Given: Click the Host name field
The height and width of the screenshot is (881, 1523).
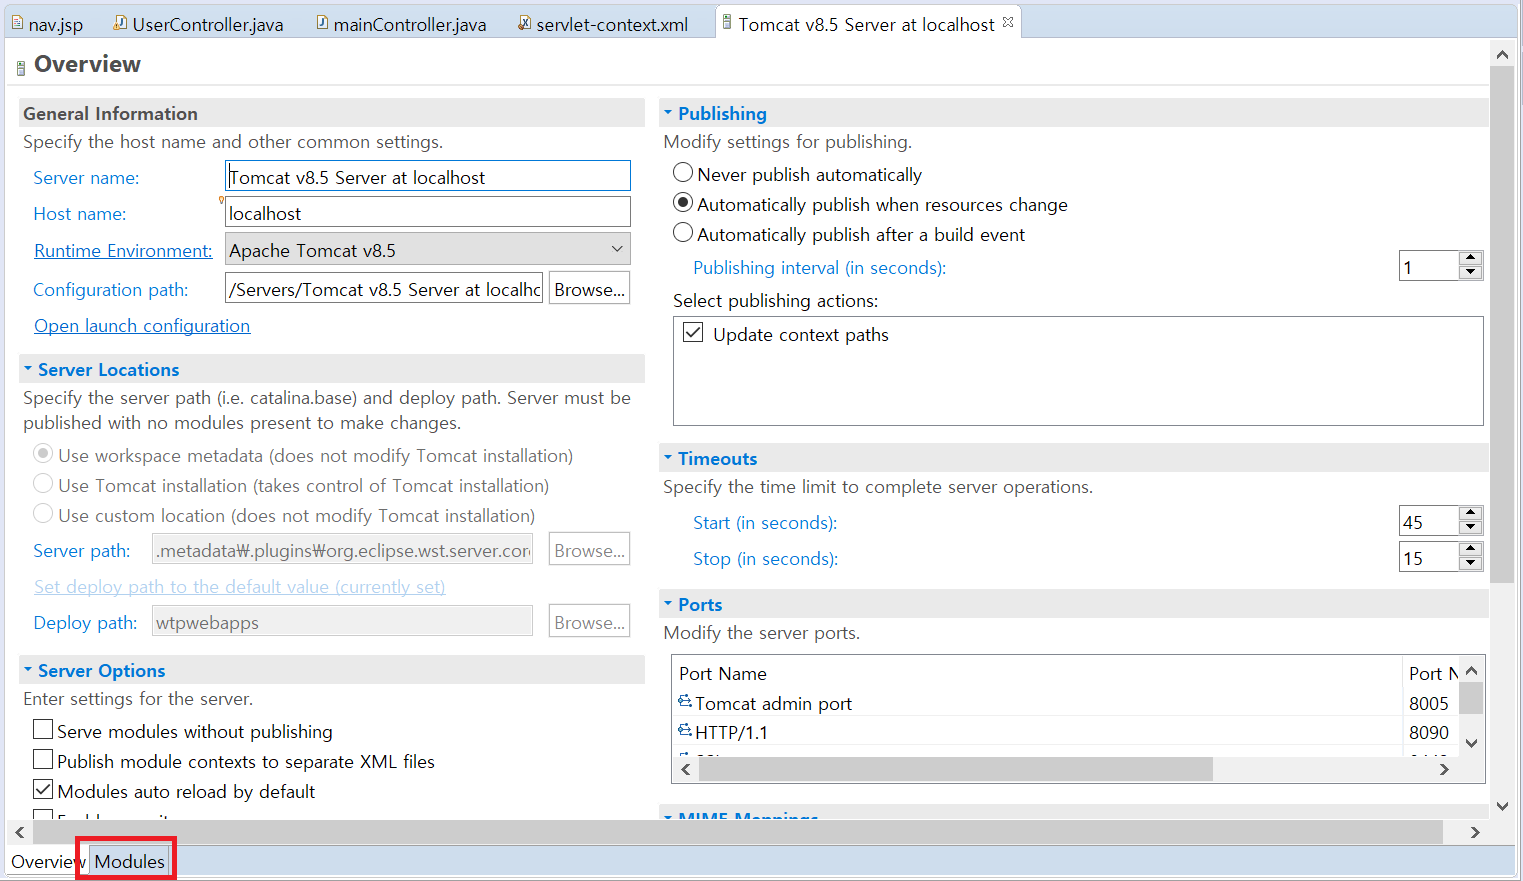Looking at the screenshot, I should point(428,212).
